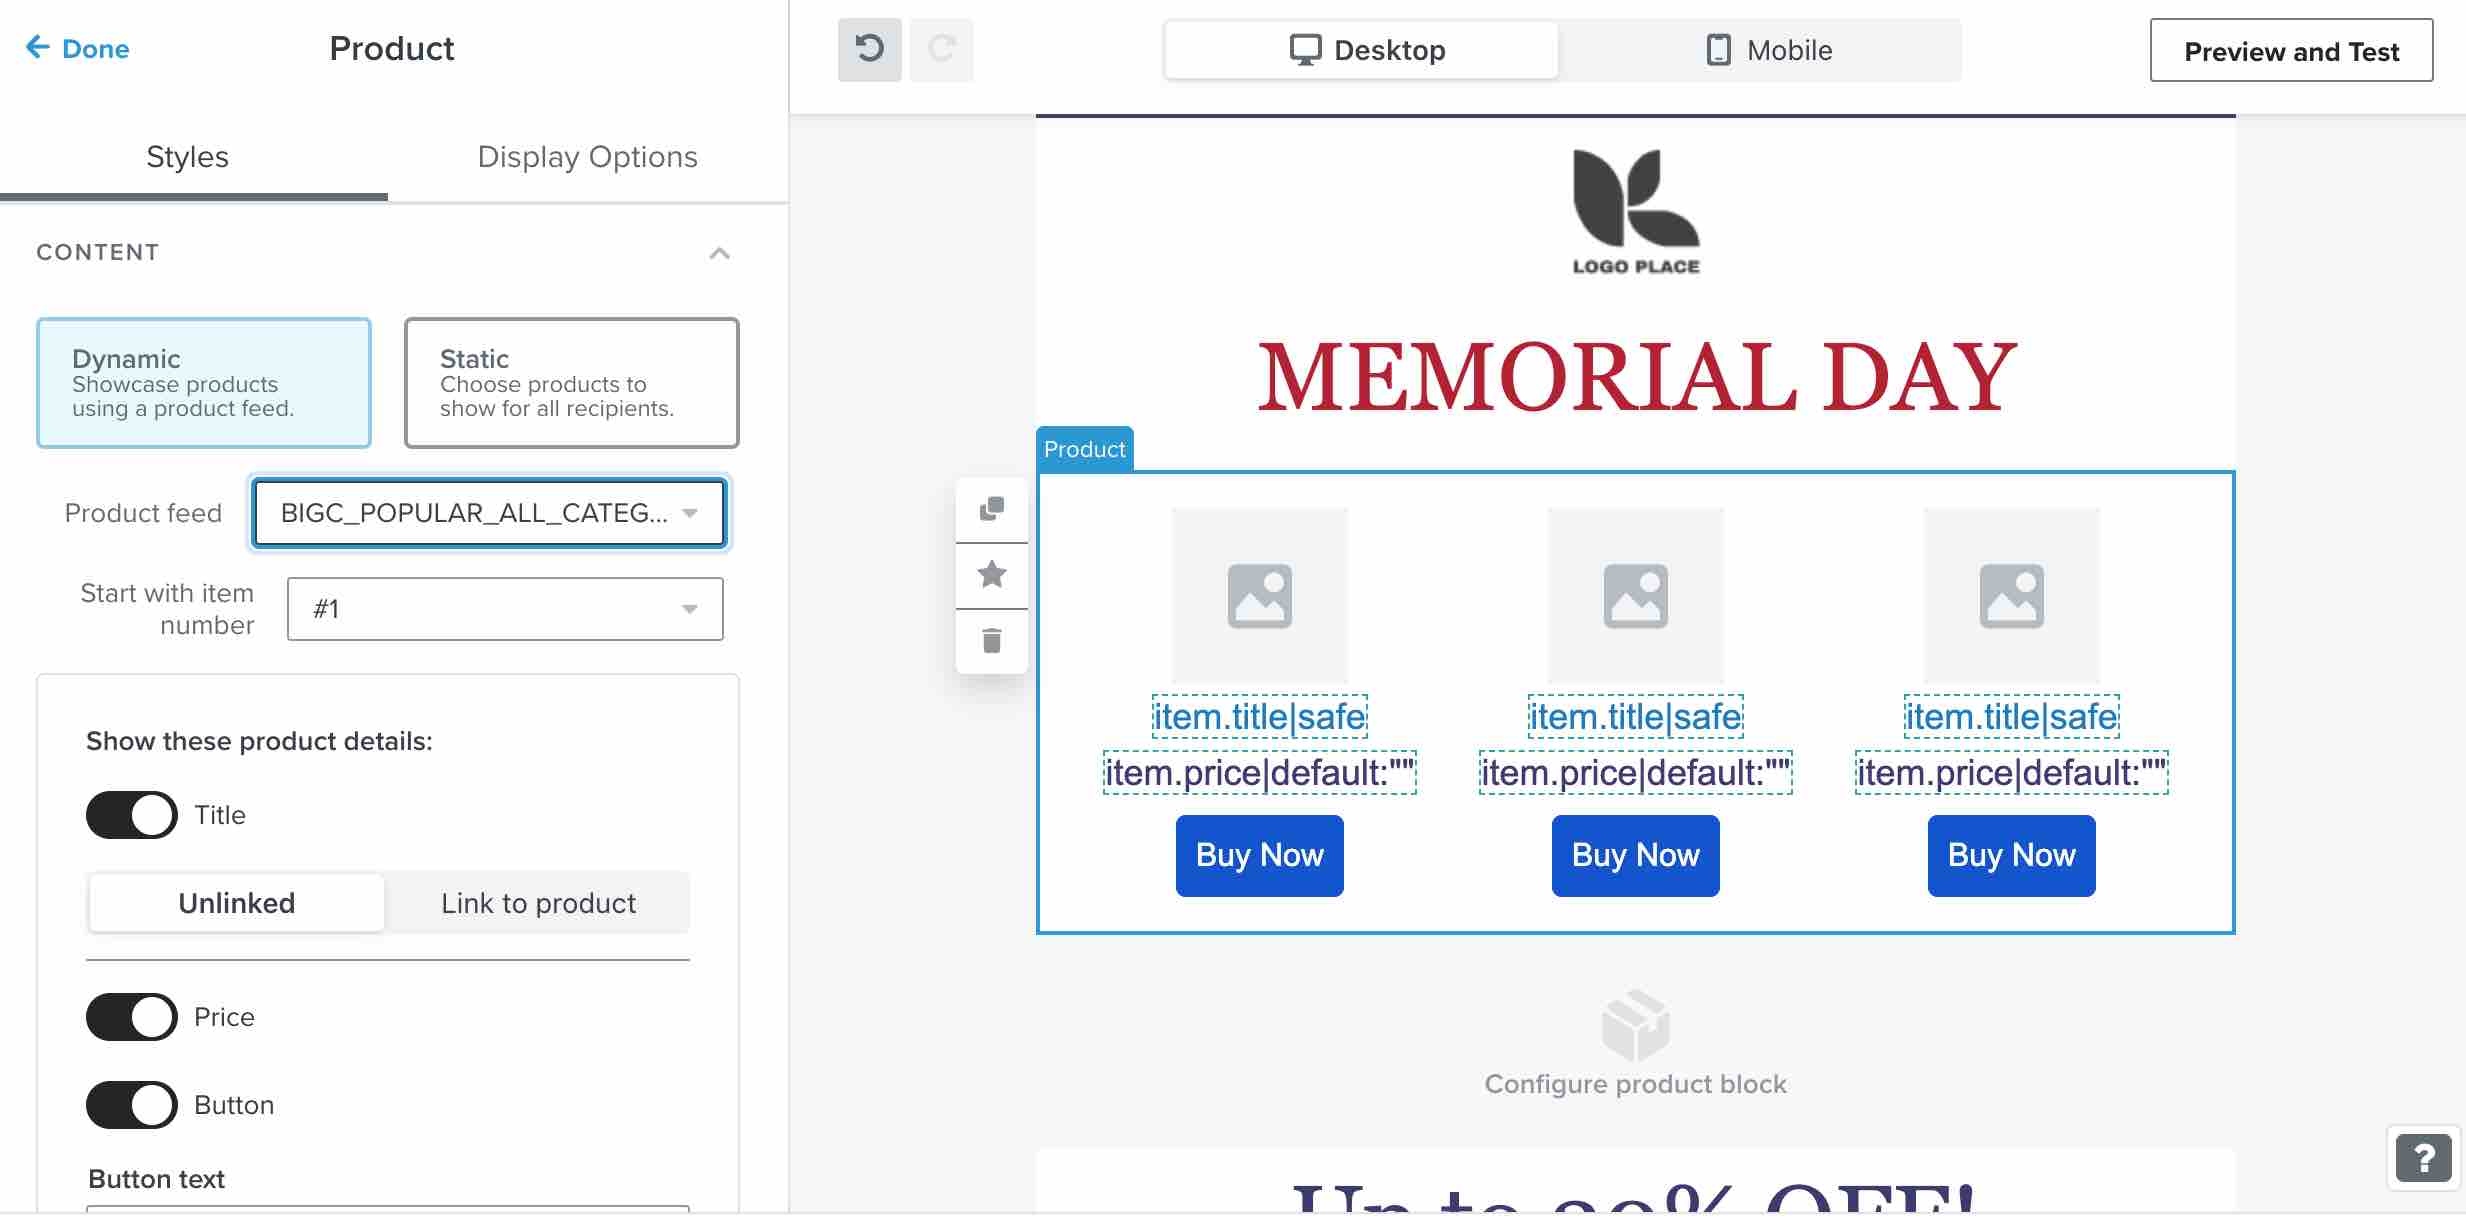Click the favorite/star icon on product block
Screen dimensions: 2466x1216
(x=992, y=574)
